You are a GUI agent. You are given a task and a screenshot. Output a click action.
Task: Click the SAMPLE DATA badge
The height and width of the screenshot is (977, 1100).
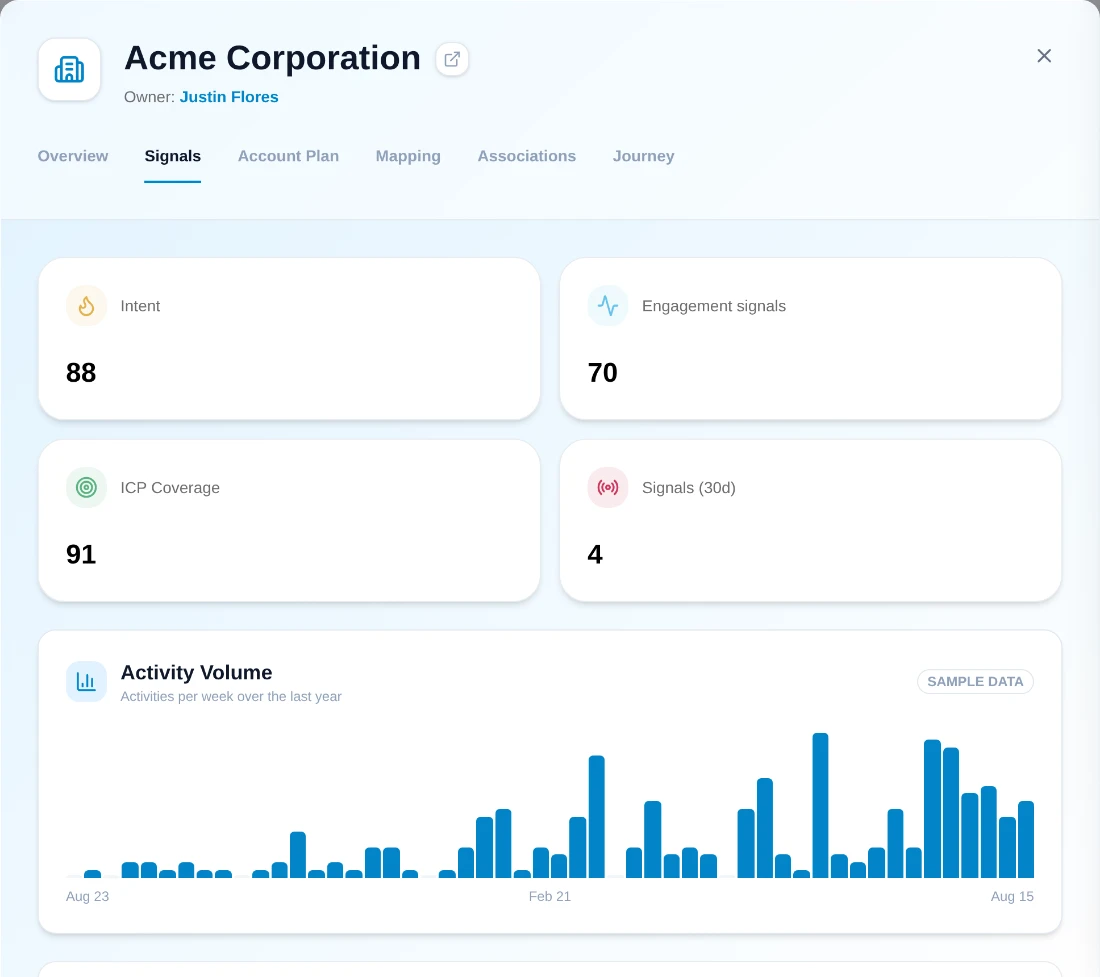click(975, 682)
